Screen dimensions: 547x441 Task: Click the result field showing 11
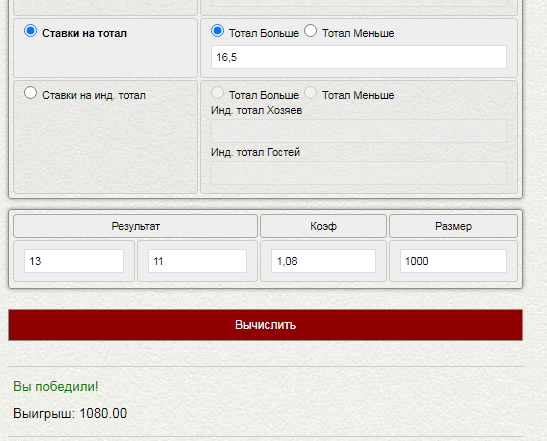pos(197,261)
